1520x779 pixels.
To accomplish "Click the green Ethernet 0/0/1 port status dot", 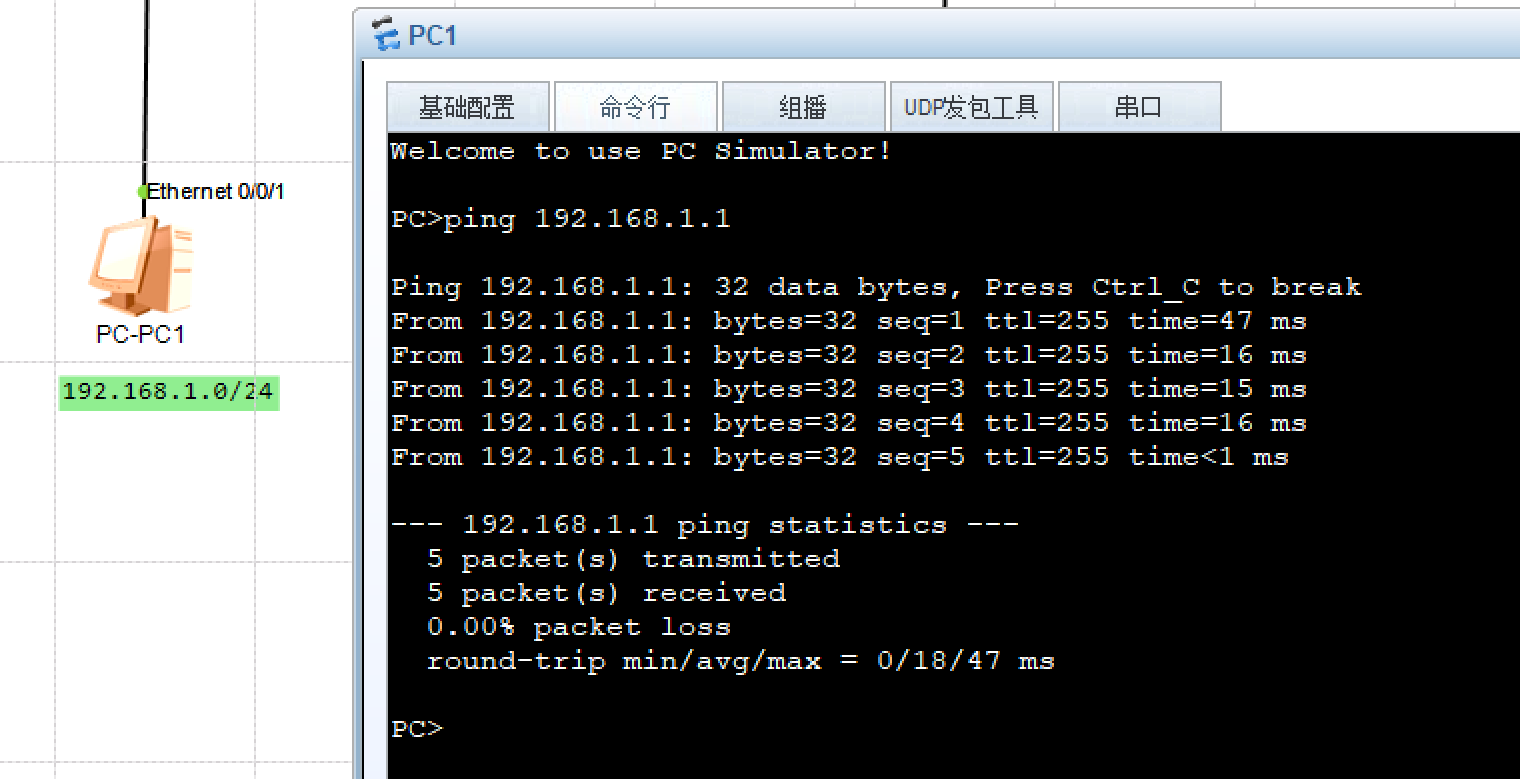I will point(143,191).
